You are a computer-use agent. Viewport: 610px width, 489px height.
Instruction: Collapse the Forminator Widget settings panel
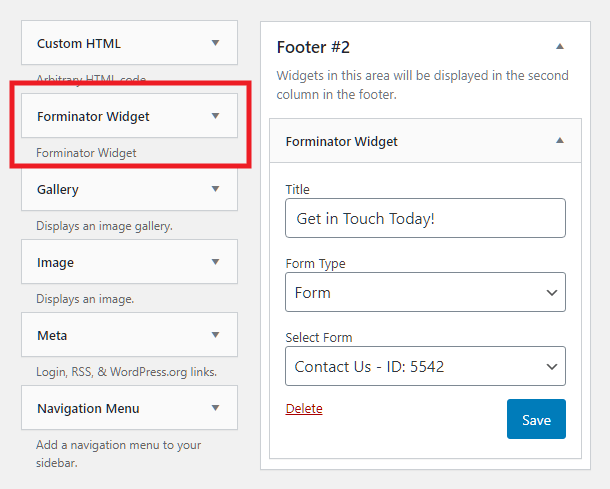(560, 141)
